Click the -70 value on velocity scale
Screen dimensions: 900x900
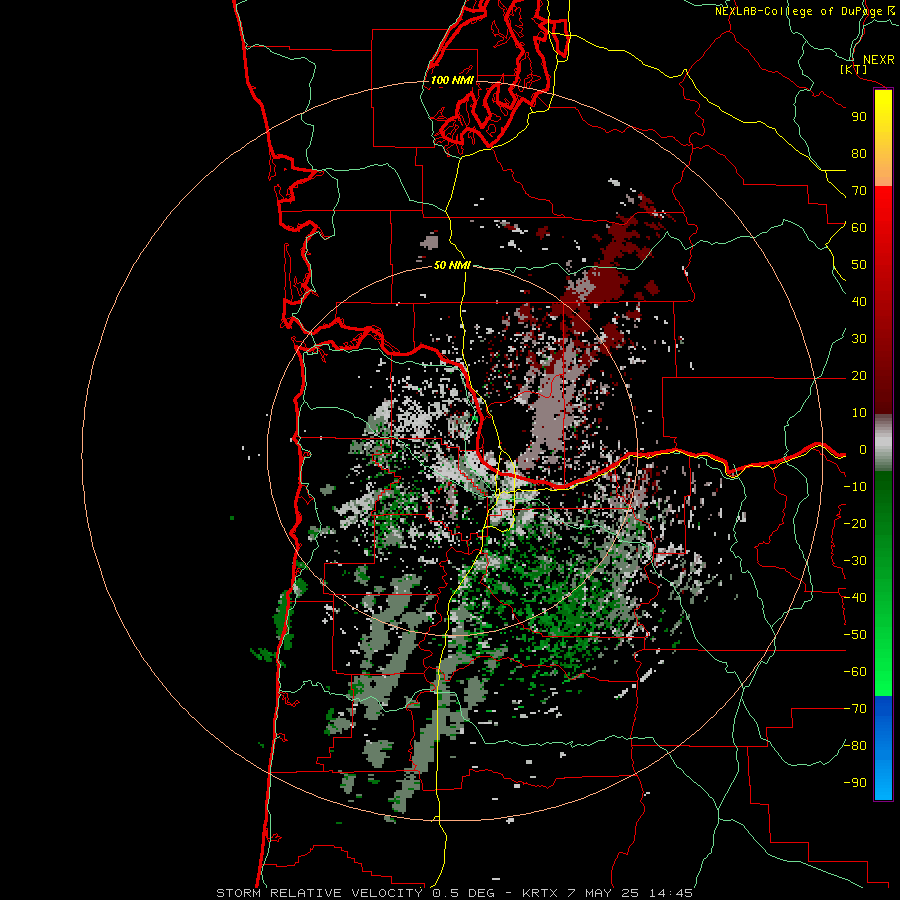pos(855,709)
